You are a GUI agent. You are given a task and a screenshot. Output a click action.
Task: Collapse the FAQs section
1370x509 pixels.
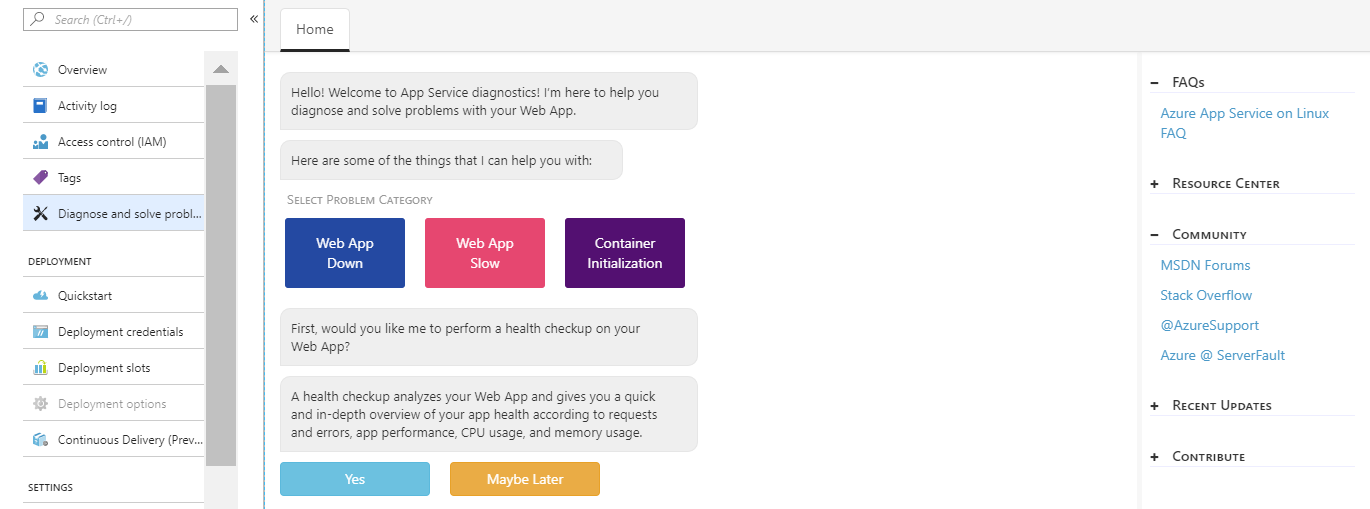coord(1155,83)
